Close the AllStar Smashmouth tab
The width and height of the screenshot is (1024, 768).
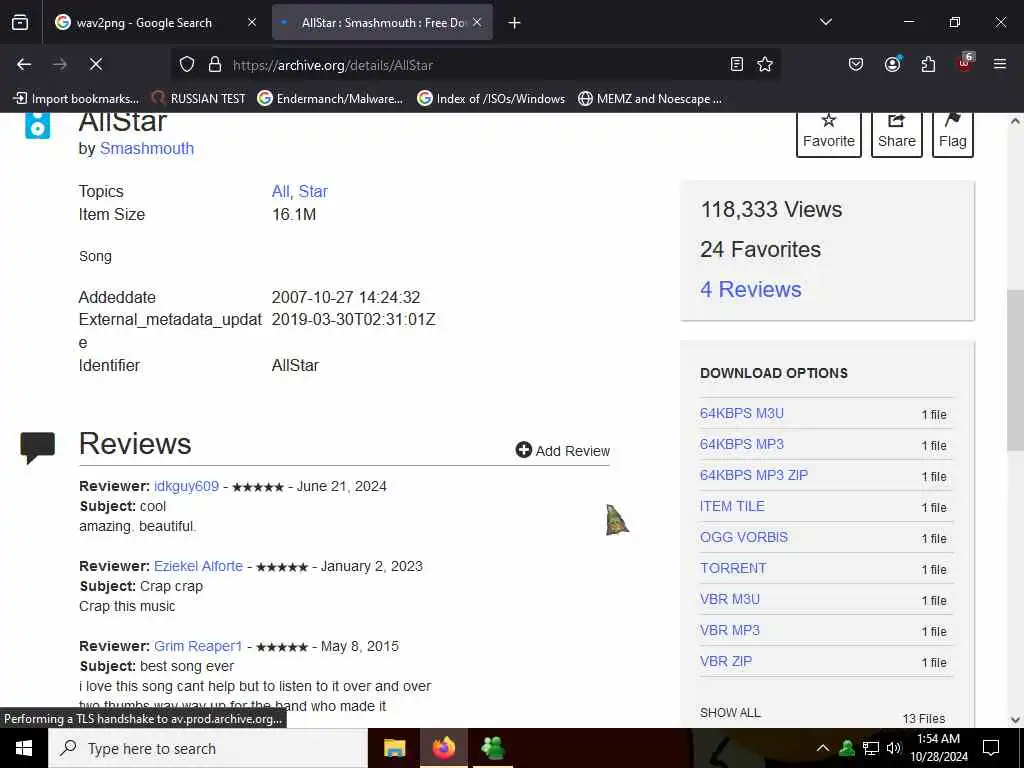click(x=477, y=23)
